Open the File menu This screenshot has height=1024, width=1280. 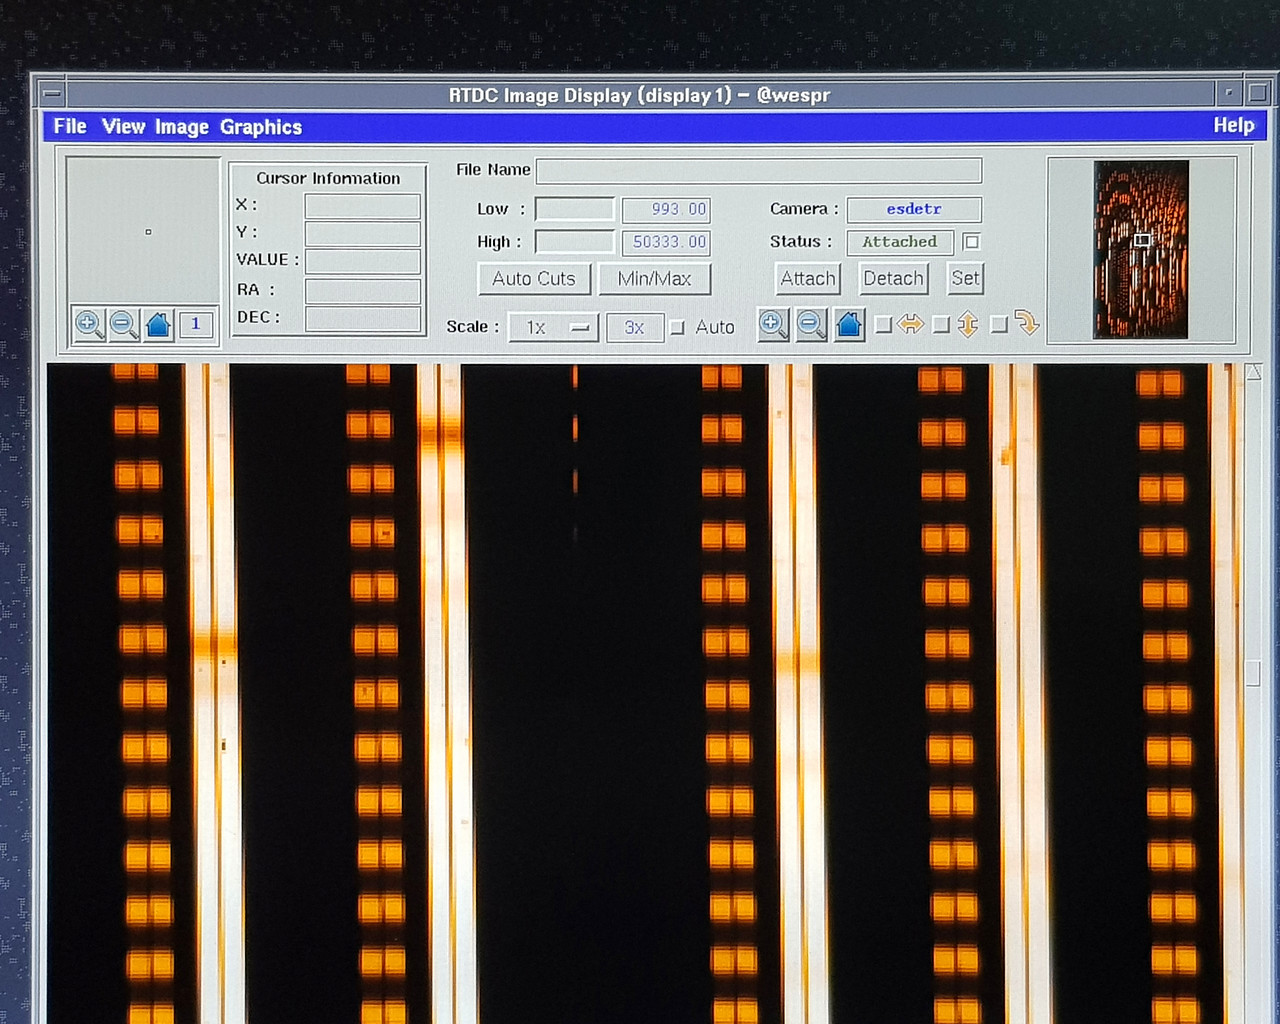tap(70, 126)
